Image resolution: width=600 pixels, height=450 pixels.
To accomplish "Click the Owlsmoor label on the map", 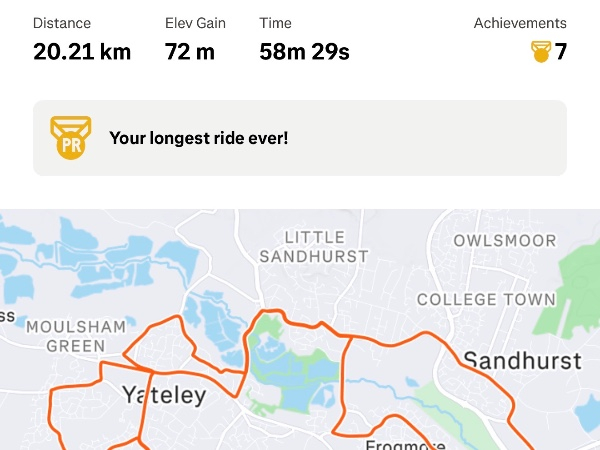I will coord(504,241).
